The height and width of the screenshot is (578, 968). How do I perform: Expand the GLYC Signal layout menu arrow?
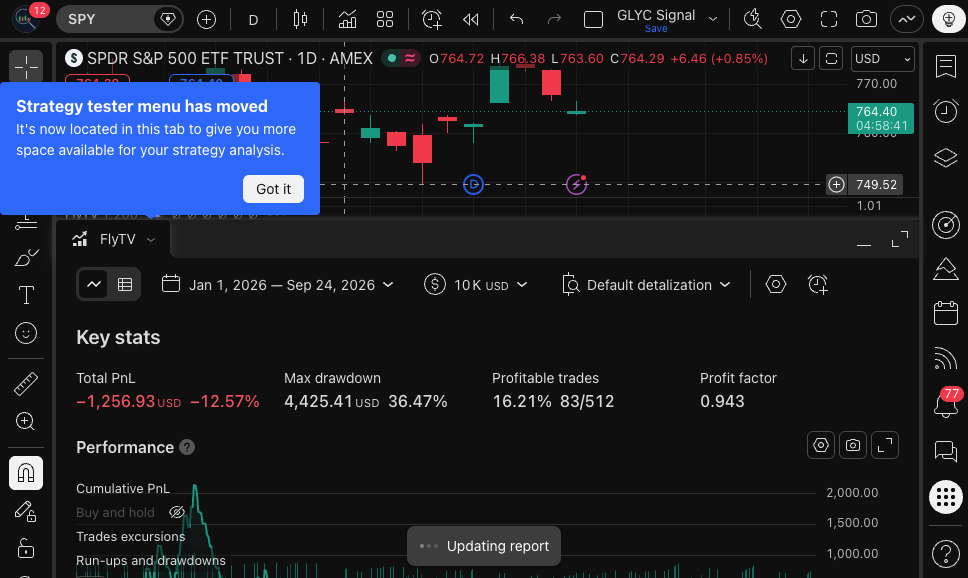click(x=713, y=19)
